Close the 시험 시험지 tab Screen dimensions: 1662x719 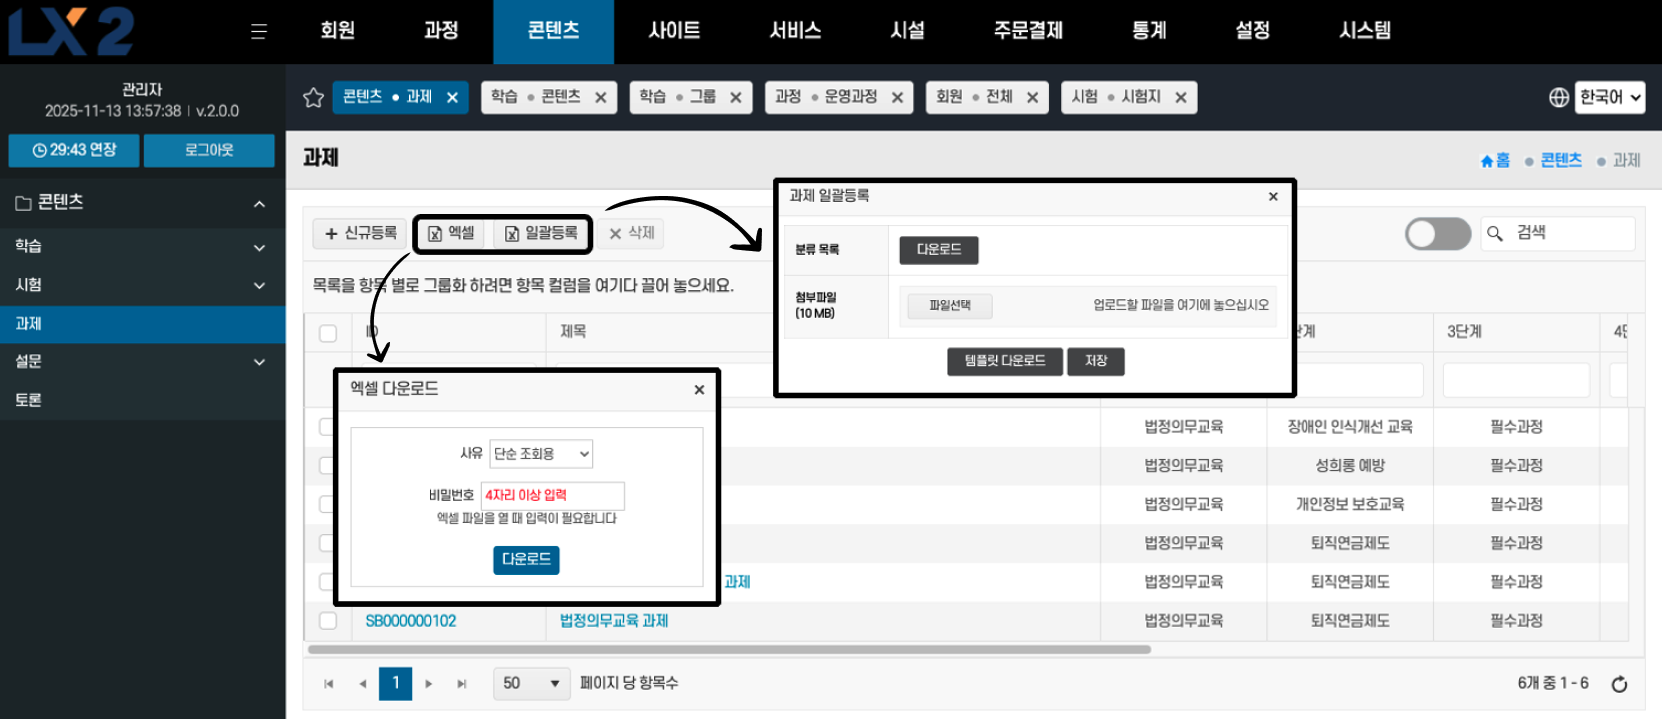coord(1181,97)
